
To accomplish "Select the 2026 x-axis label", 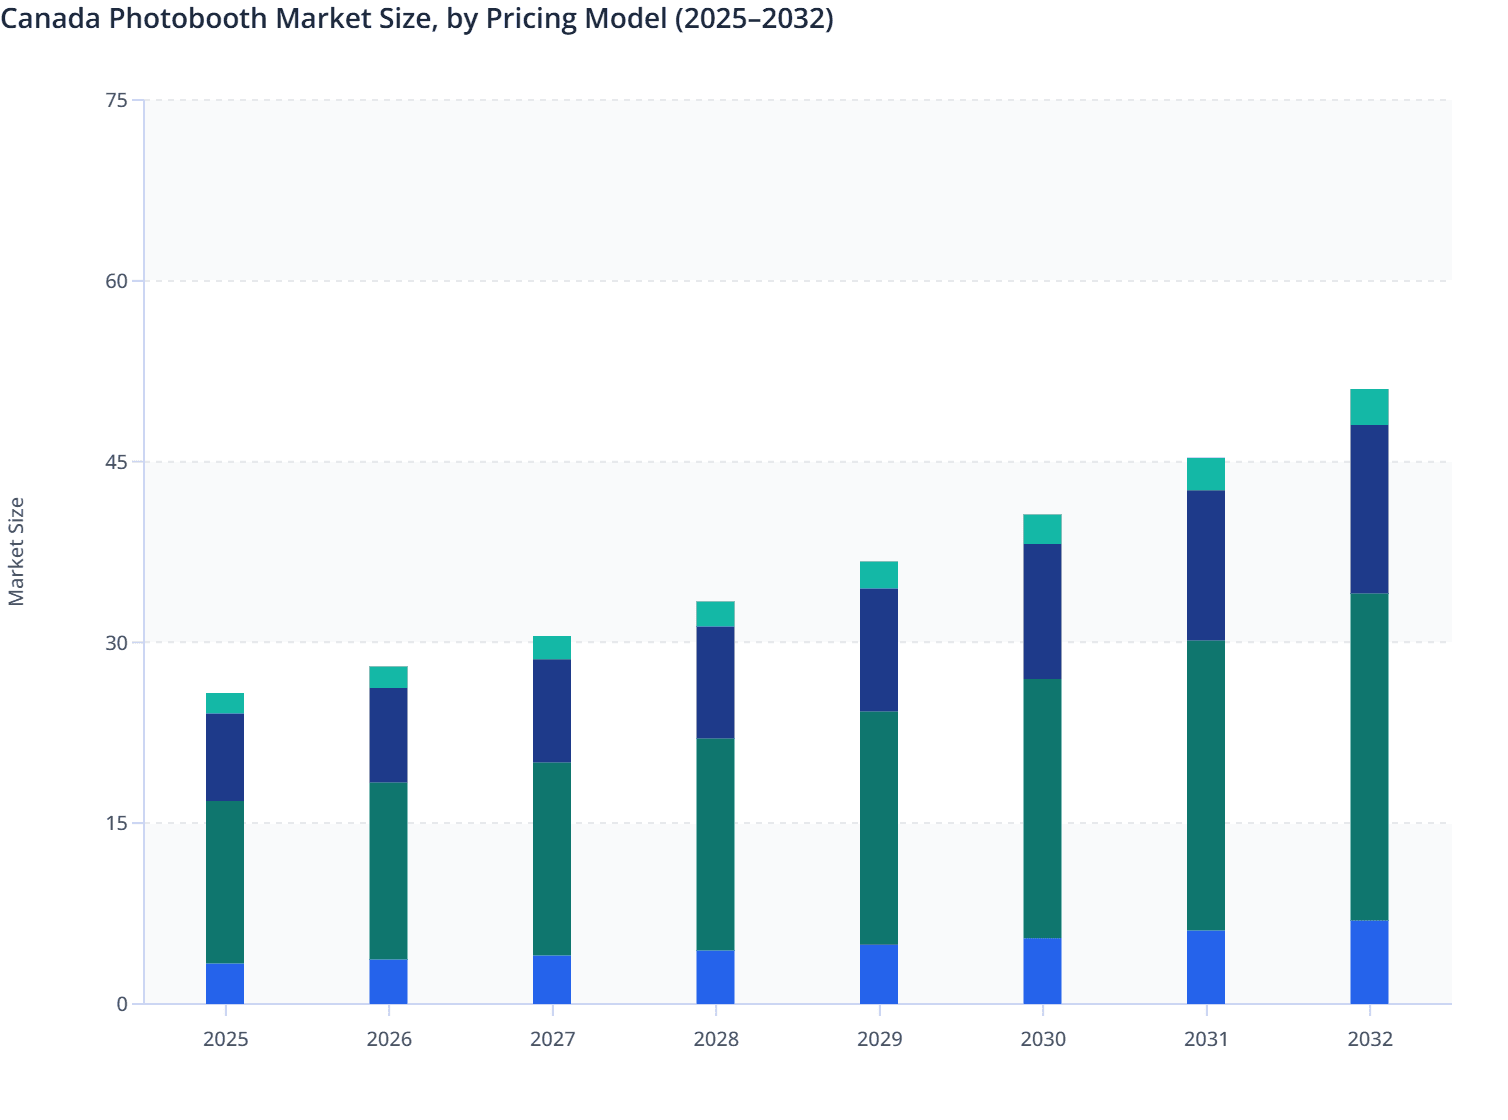I will point(389,1040).
